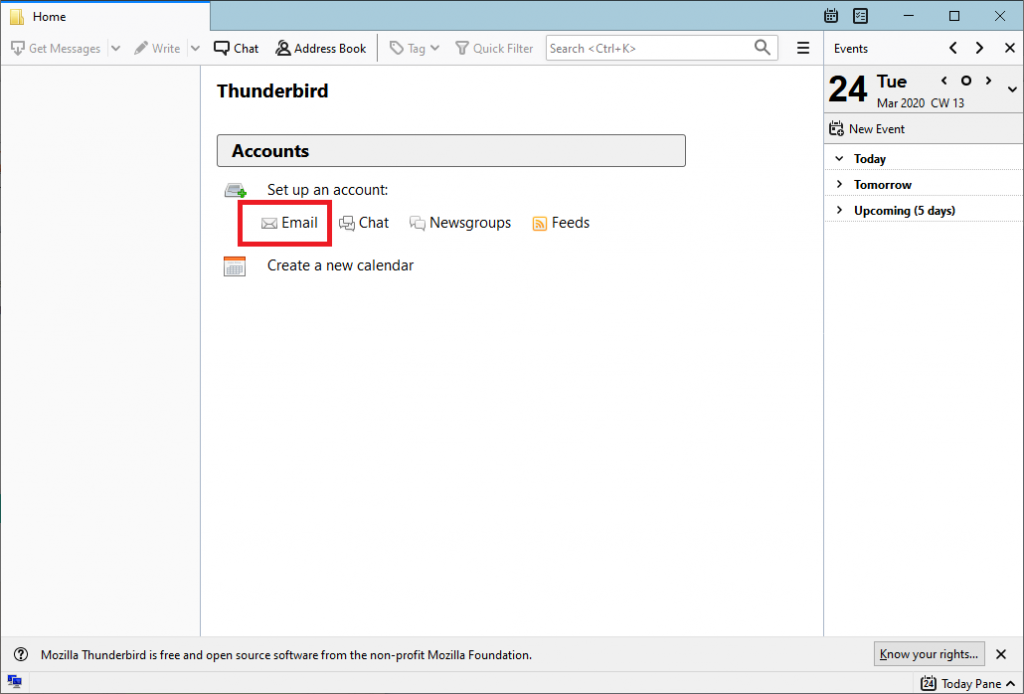Open the Tasks tab icon in title bar
The image size is (1024, 694).
click(x=861, y=16)
